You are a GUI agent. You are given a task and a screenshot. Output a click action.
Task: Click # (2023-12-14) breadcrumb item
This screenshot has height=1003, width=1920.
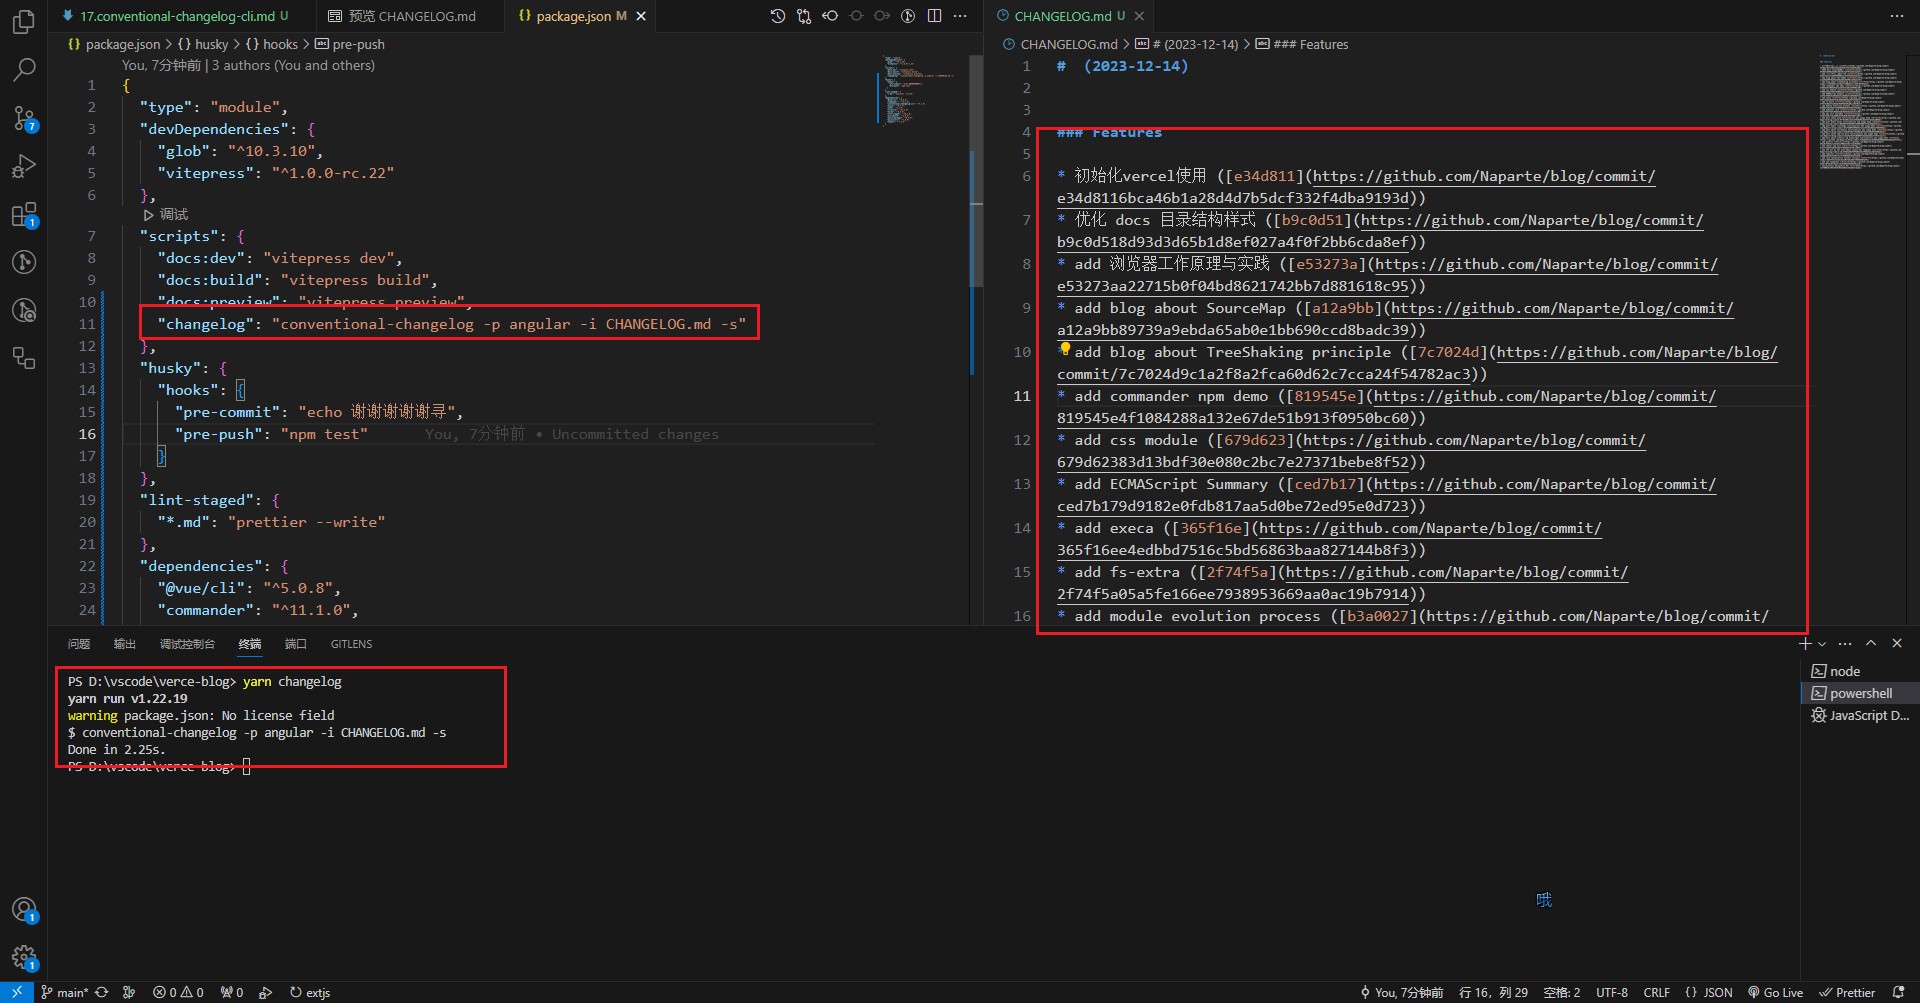1187,44
